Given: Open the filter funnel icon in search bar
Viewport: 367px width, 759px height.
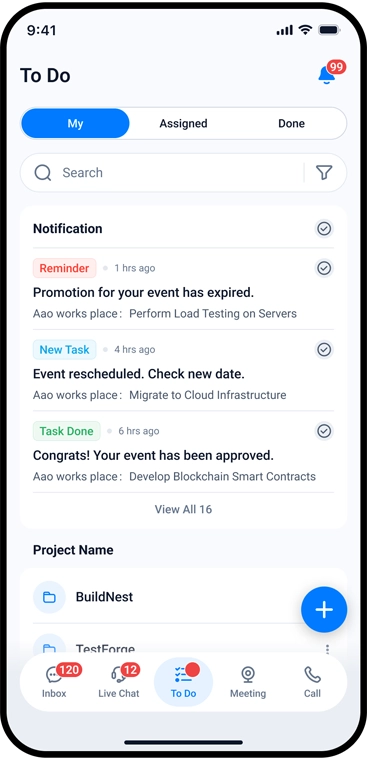Looking at the screenshot, I should click(x=324, y=173).
